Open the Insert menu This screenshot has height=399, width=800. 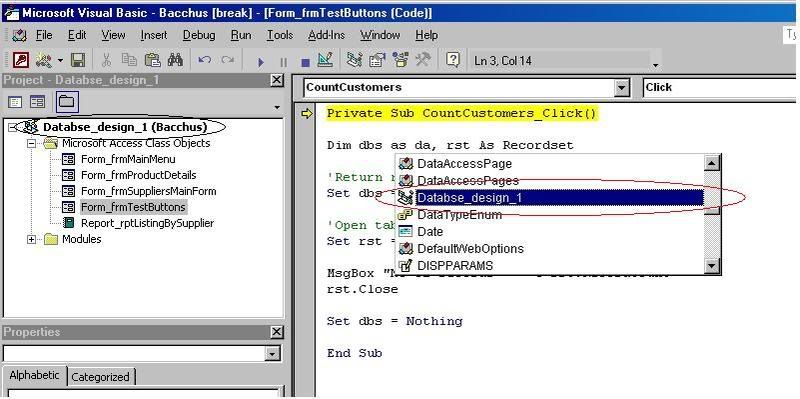click(x=154, y=35)
